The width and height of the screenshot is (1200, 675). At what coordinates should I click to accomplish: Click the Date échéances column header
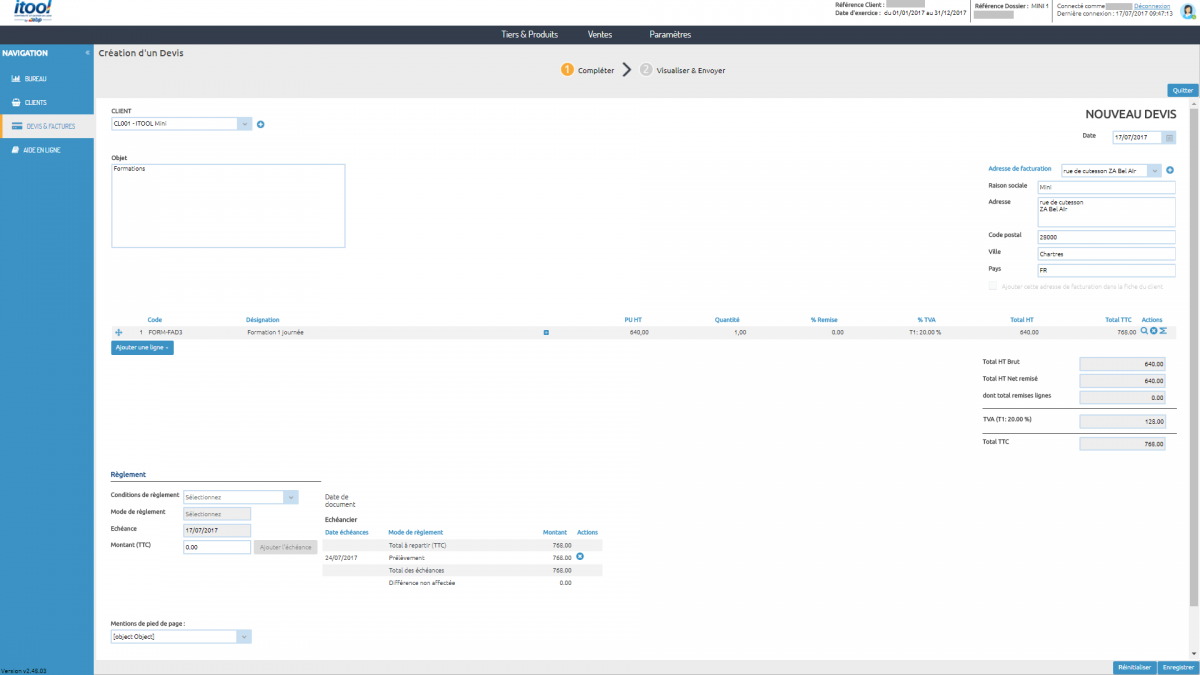pos(347,532)
